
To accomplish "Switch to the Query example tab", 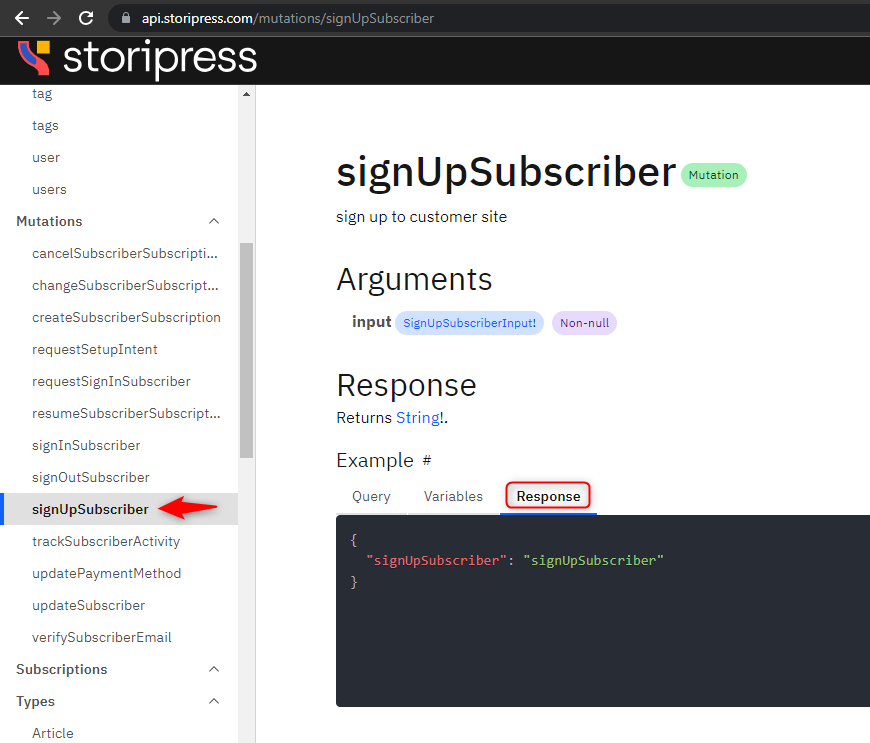I will pyautogui.click(x=371, y=496).
